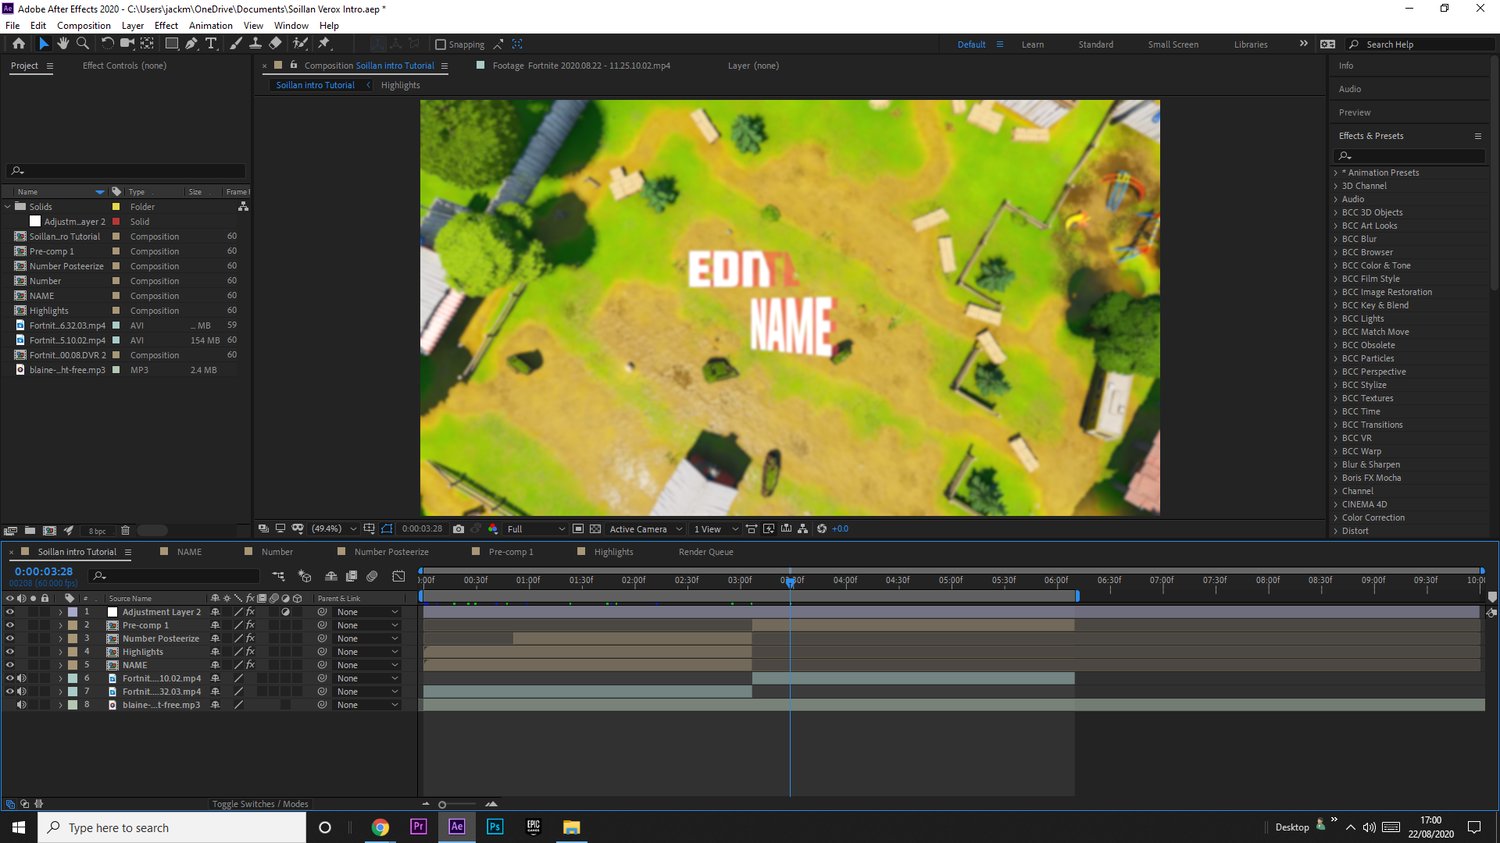
Task: Mute audio of blaine mp3 layer
Action: click(x=21, y=705)
